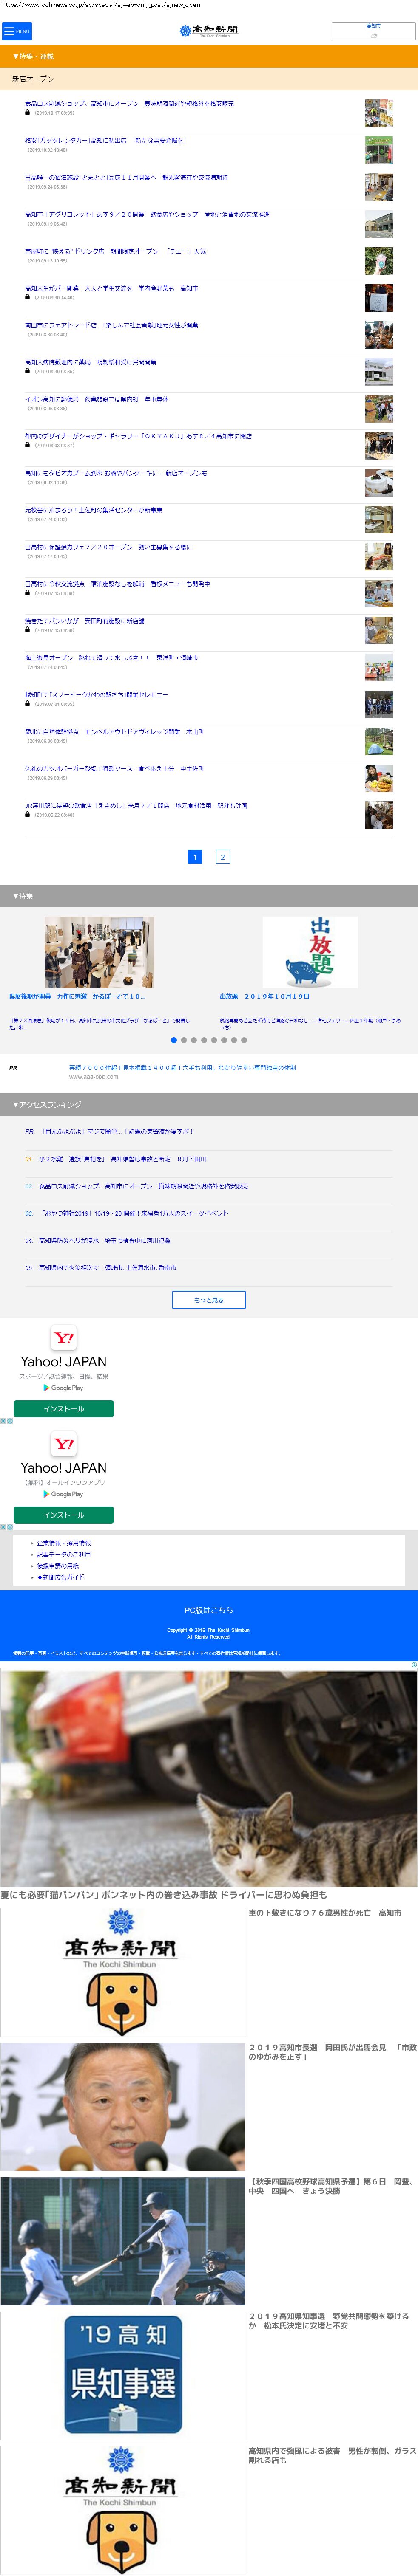The width and height of the screenshot is (418, 2576).
Task: Select the last carousel pagination dot
Action: [244, 1040]
